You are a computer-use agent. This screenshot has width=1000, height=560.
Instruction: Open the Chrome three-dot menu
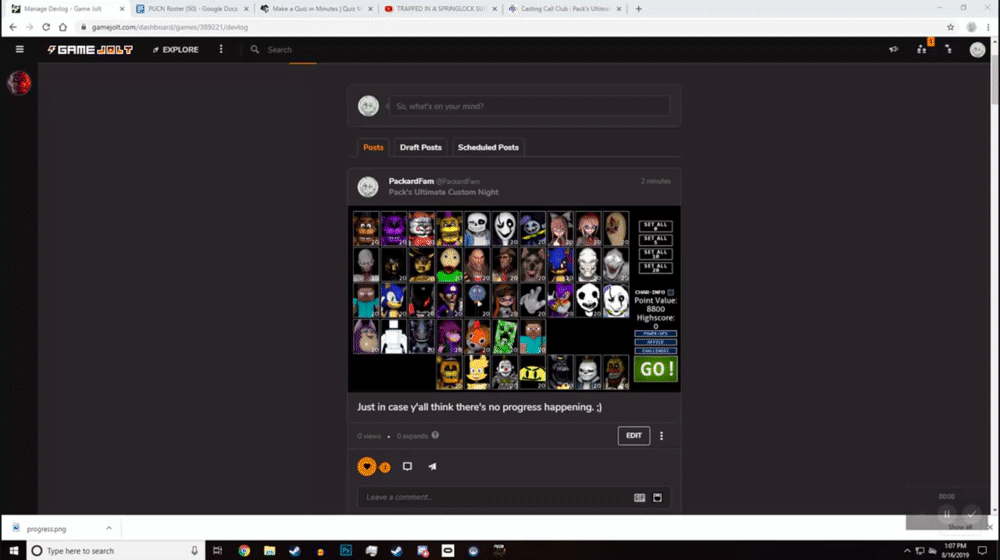[x=989, y=27]
